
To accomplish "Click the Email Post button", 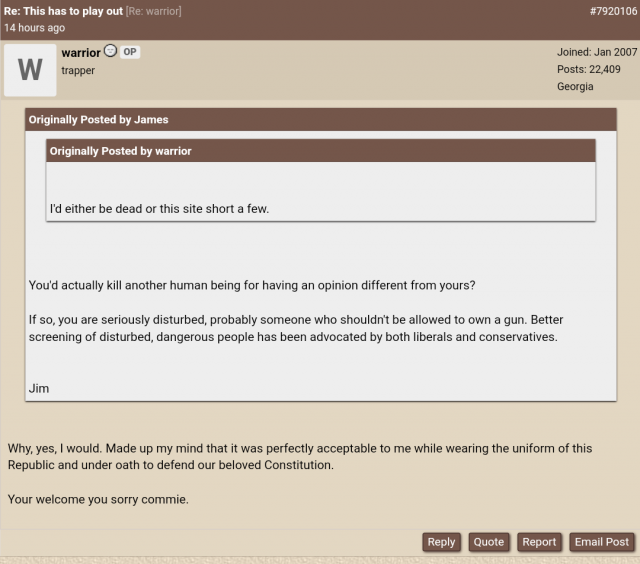I will click(x=602, y=542).
